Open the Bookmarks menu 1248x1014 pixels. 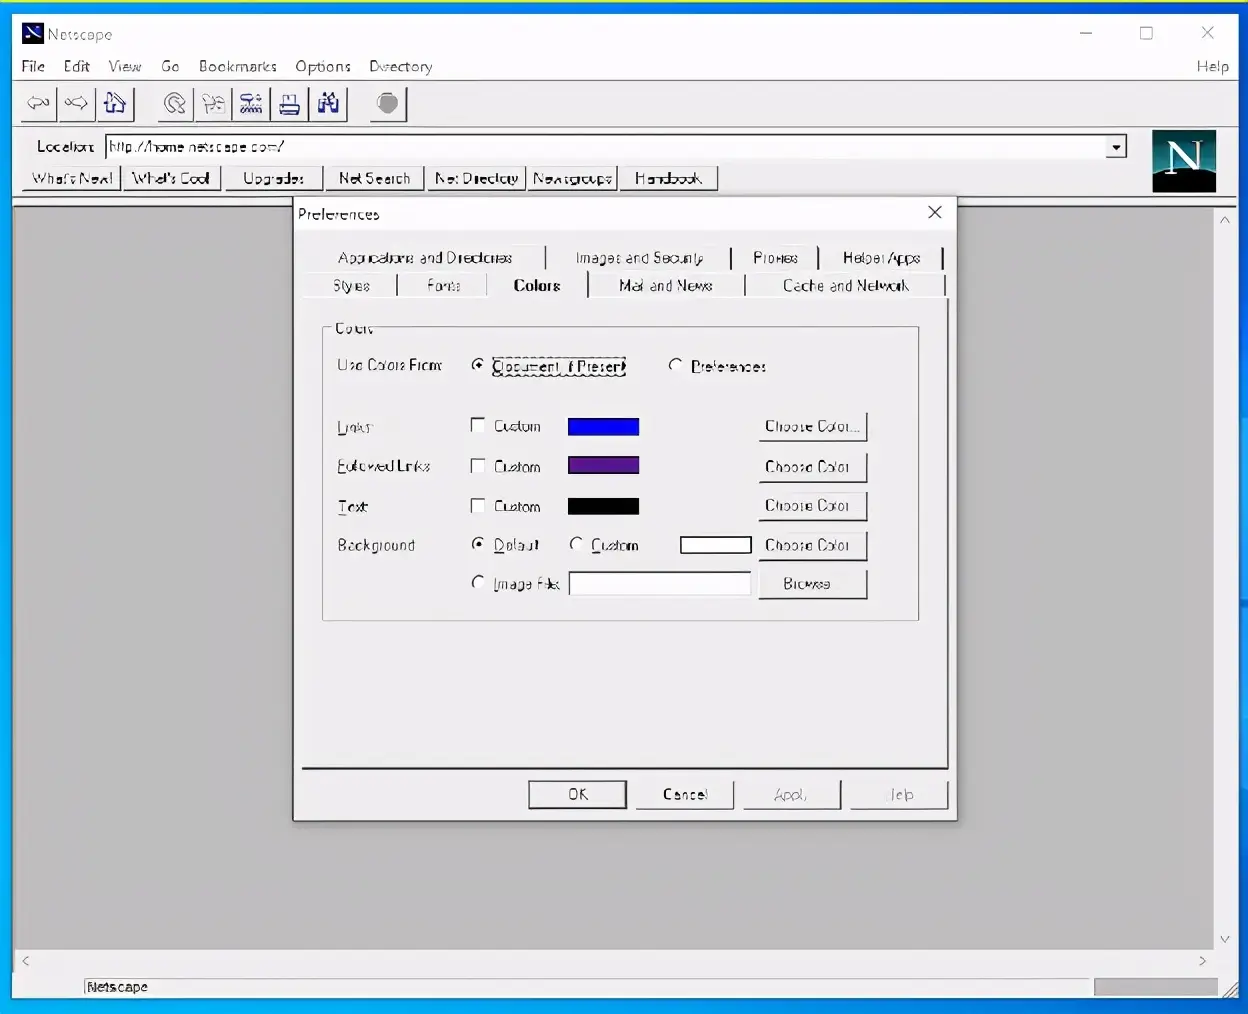coord(238,66)
